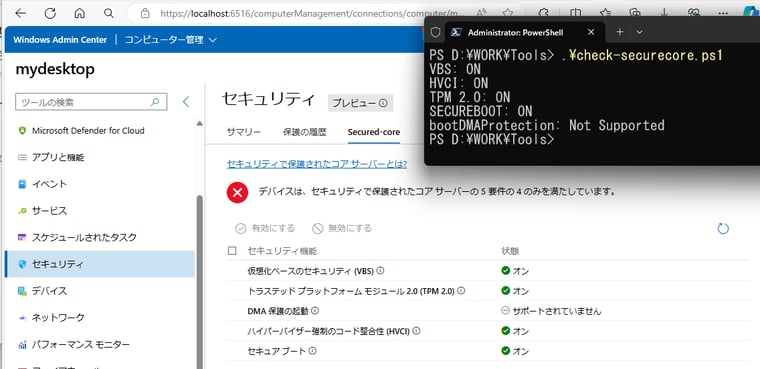Open browser extensions puzzle icon
The image size is (760, 369).
(x=544, y=13)
